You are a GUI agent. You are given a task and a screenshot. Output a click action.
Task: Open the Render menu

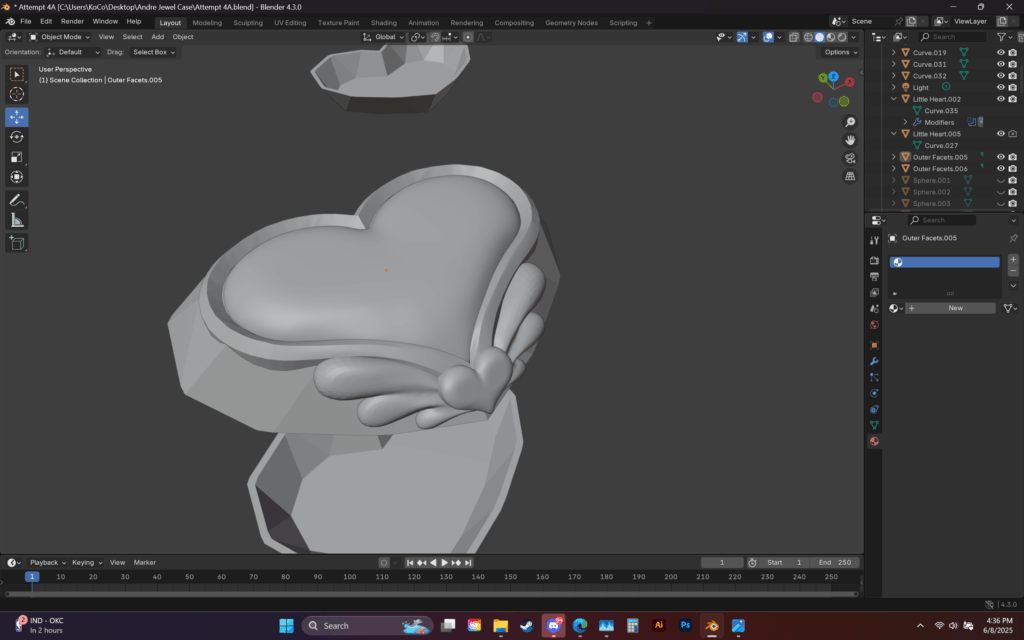[72, 22]
